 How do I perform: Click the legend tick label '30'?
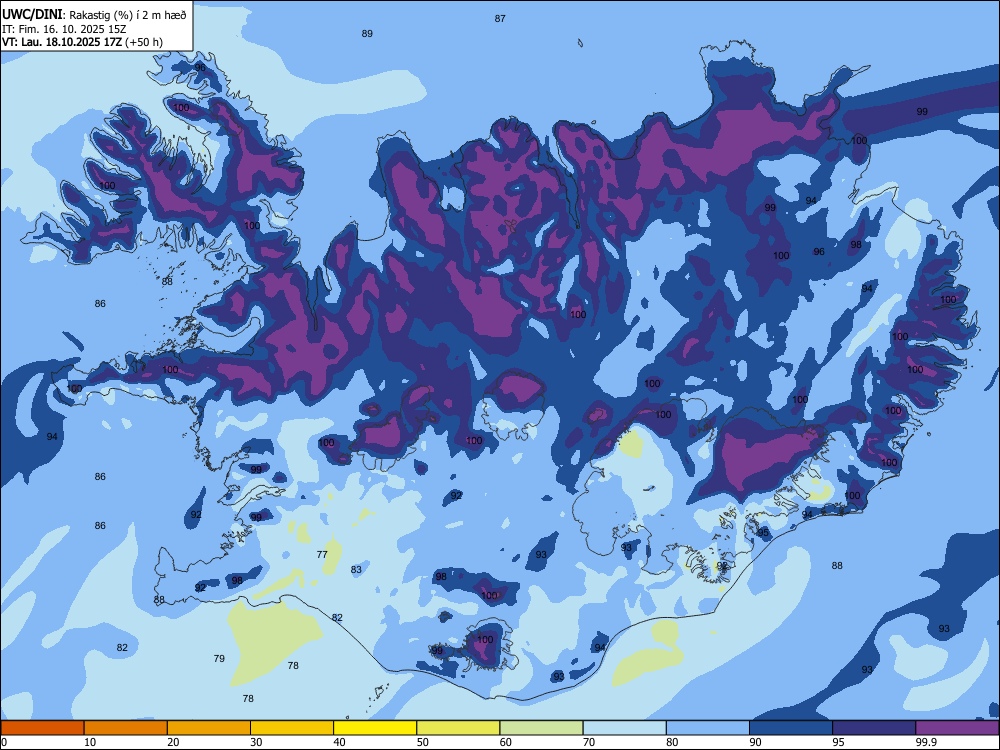point(256,742)
